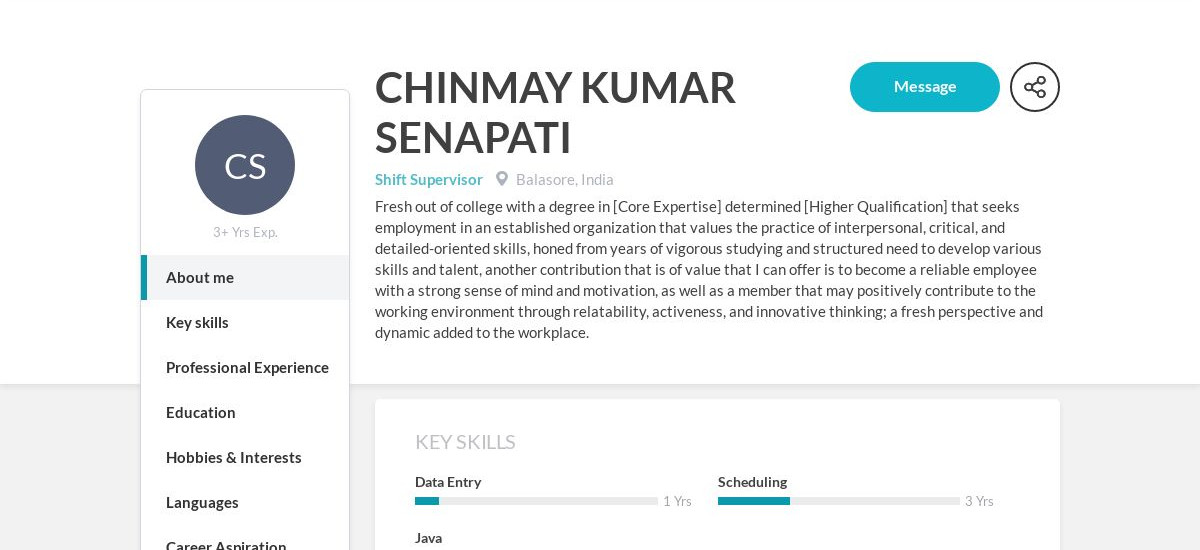Click the location pin icon near Balasore
This screenshot has width=1200, height=550.
pyautogui.click(x=502, y=179)
